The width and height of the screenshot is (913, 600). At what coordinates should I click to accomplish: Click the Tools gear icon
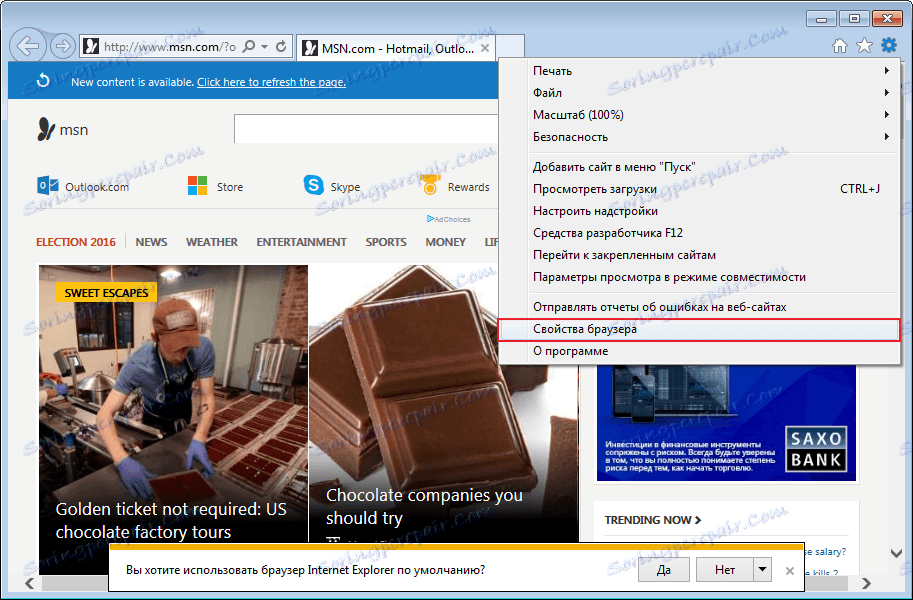tap(889, 45)
